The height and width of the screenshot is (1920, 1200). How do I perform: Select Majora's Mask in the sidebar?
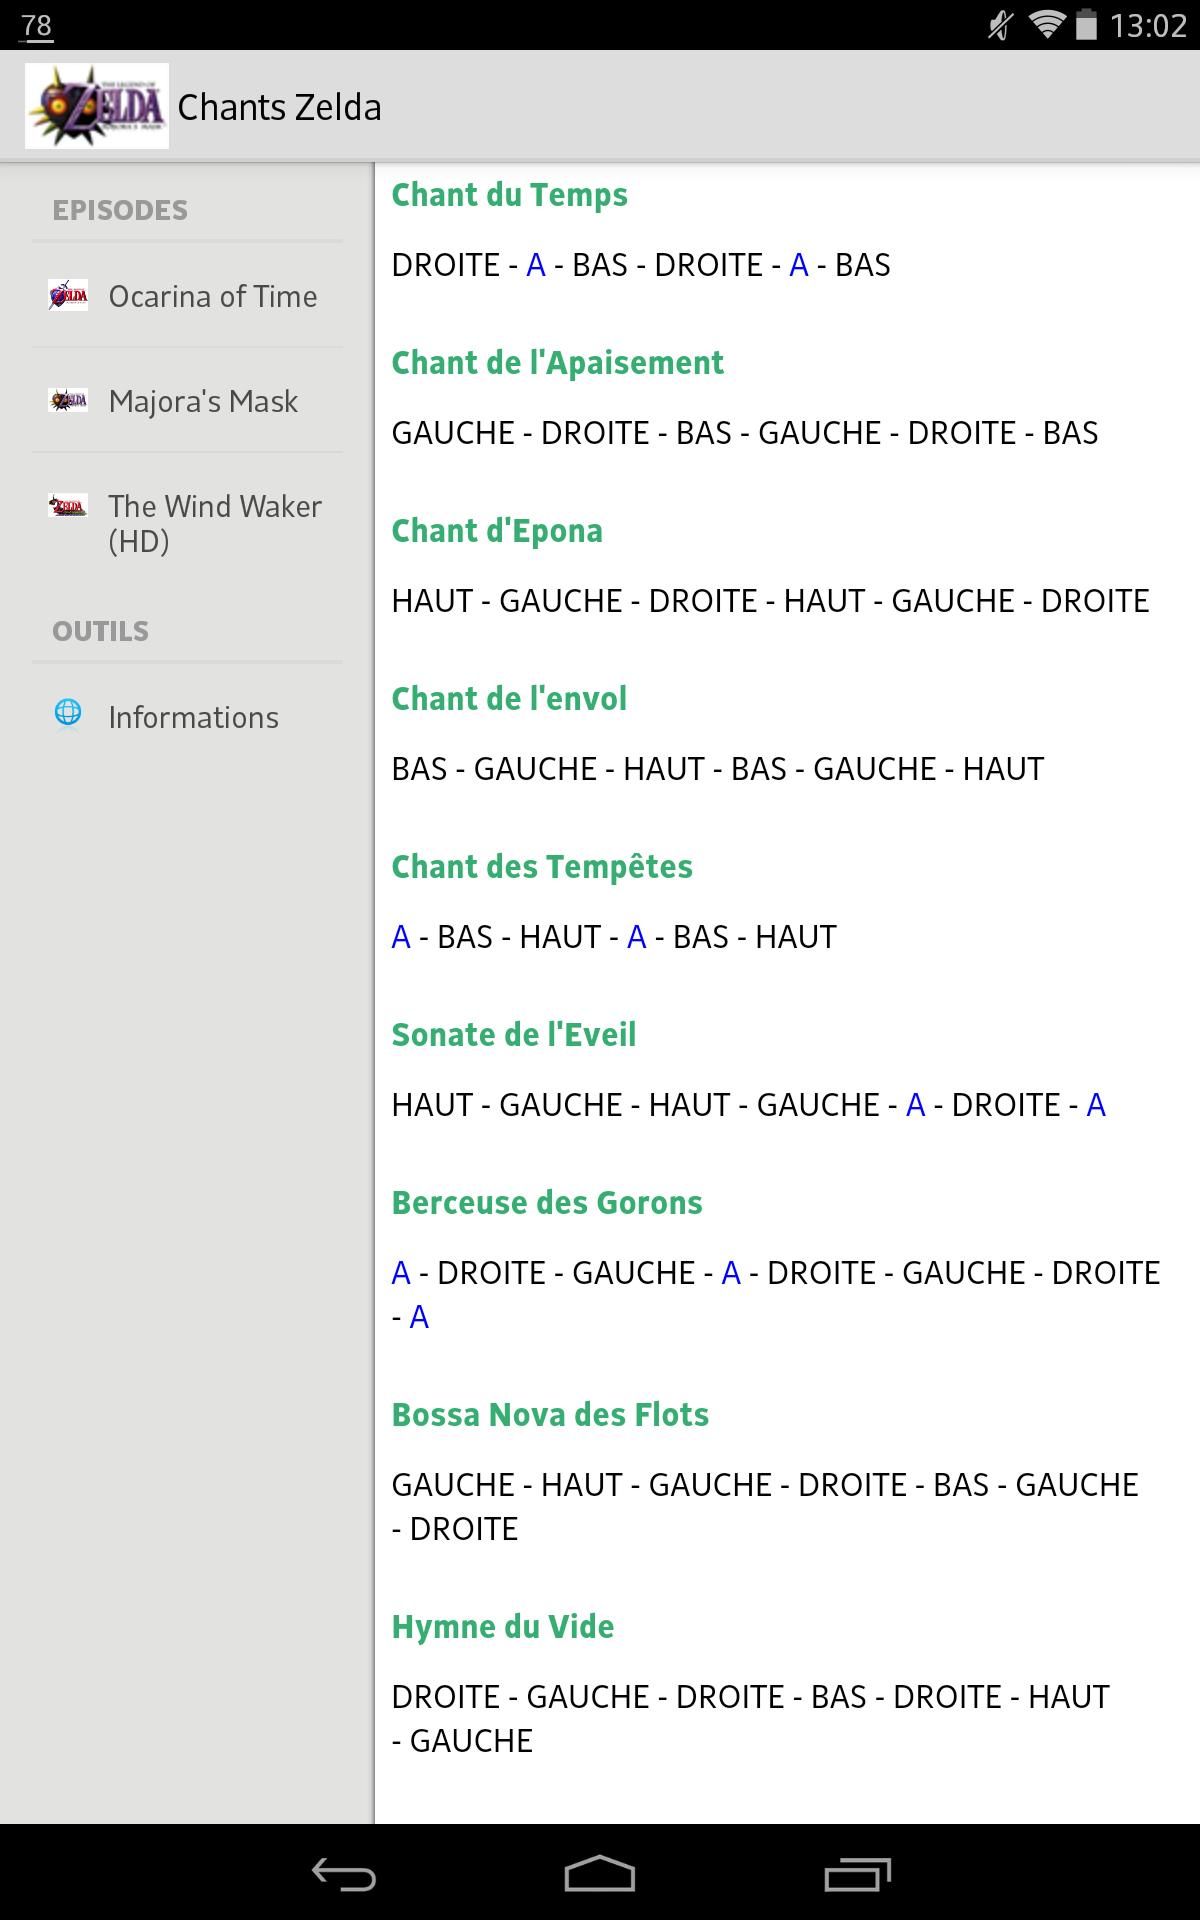(203, 402)
